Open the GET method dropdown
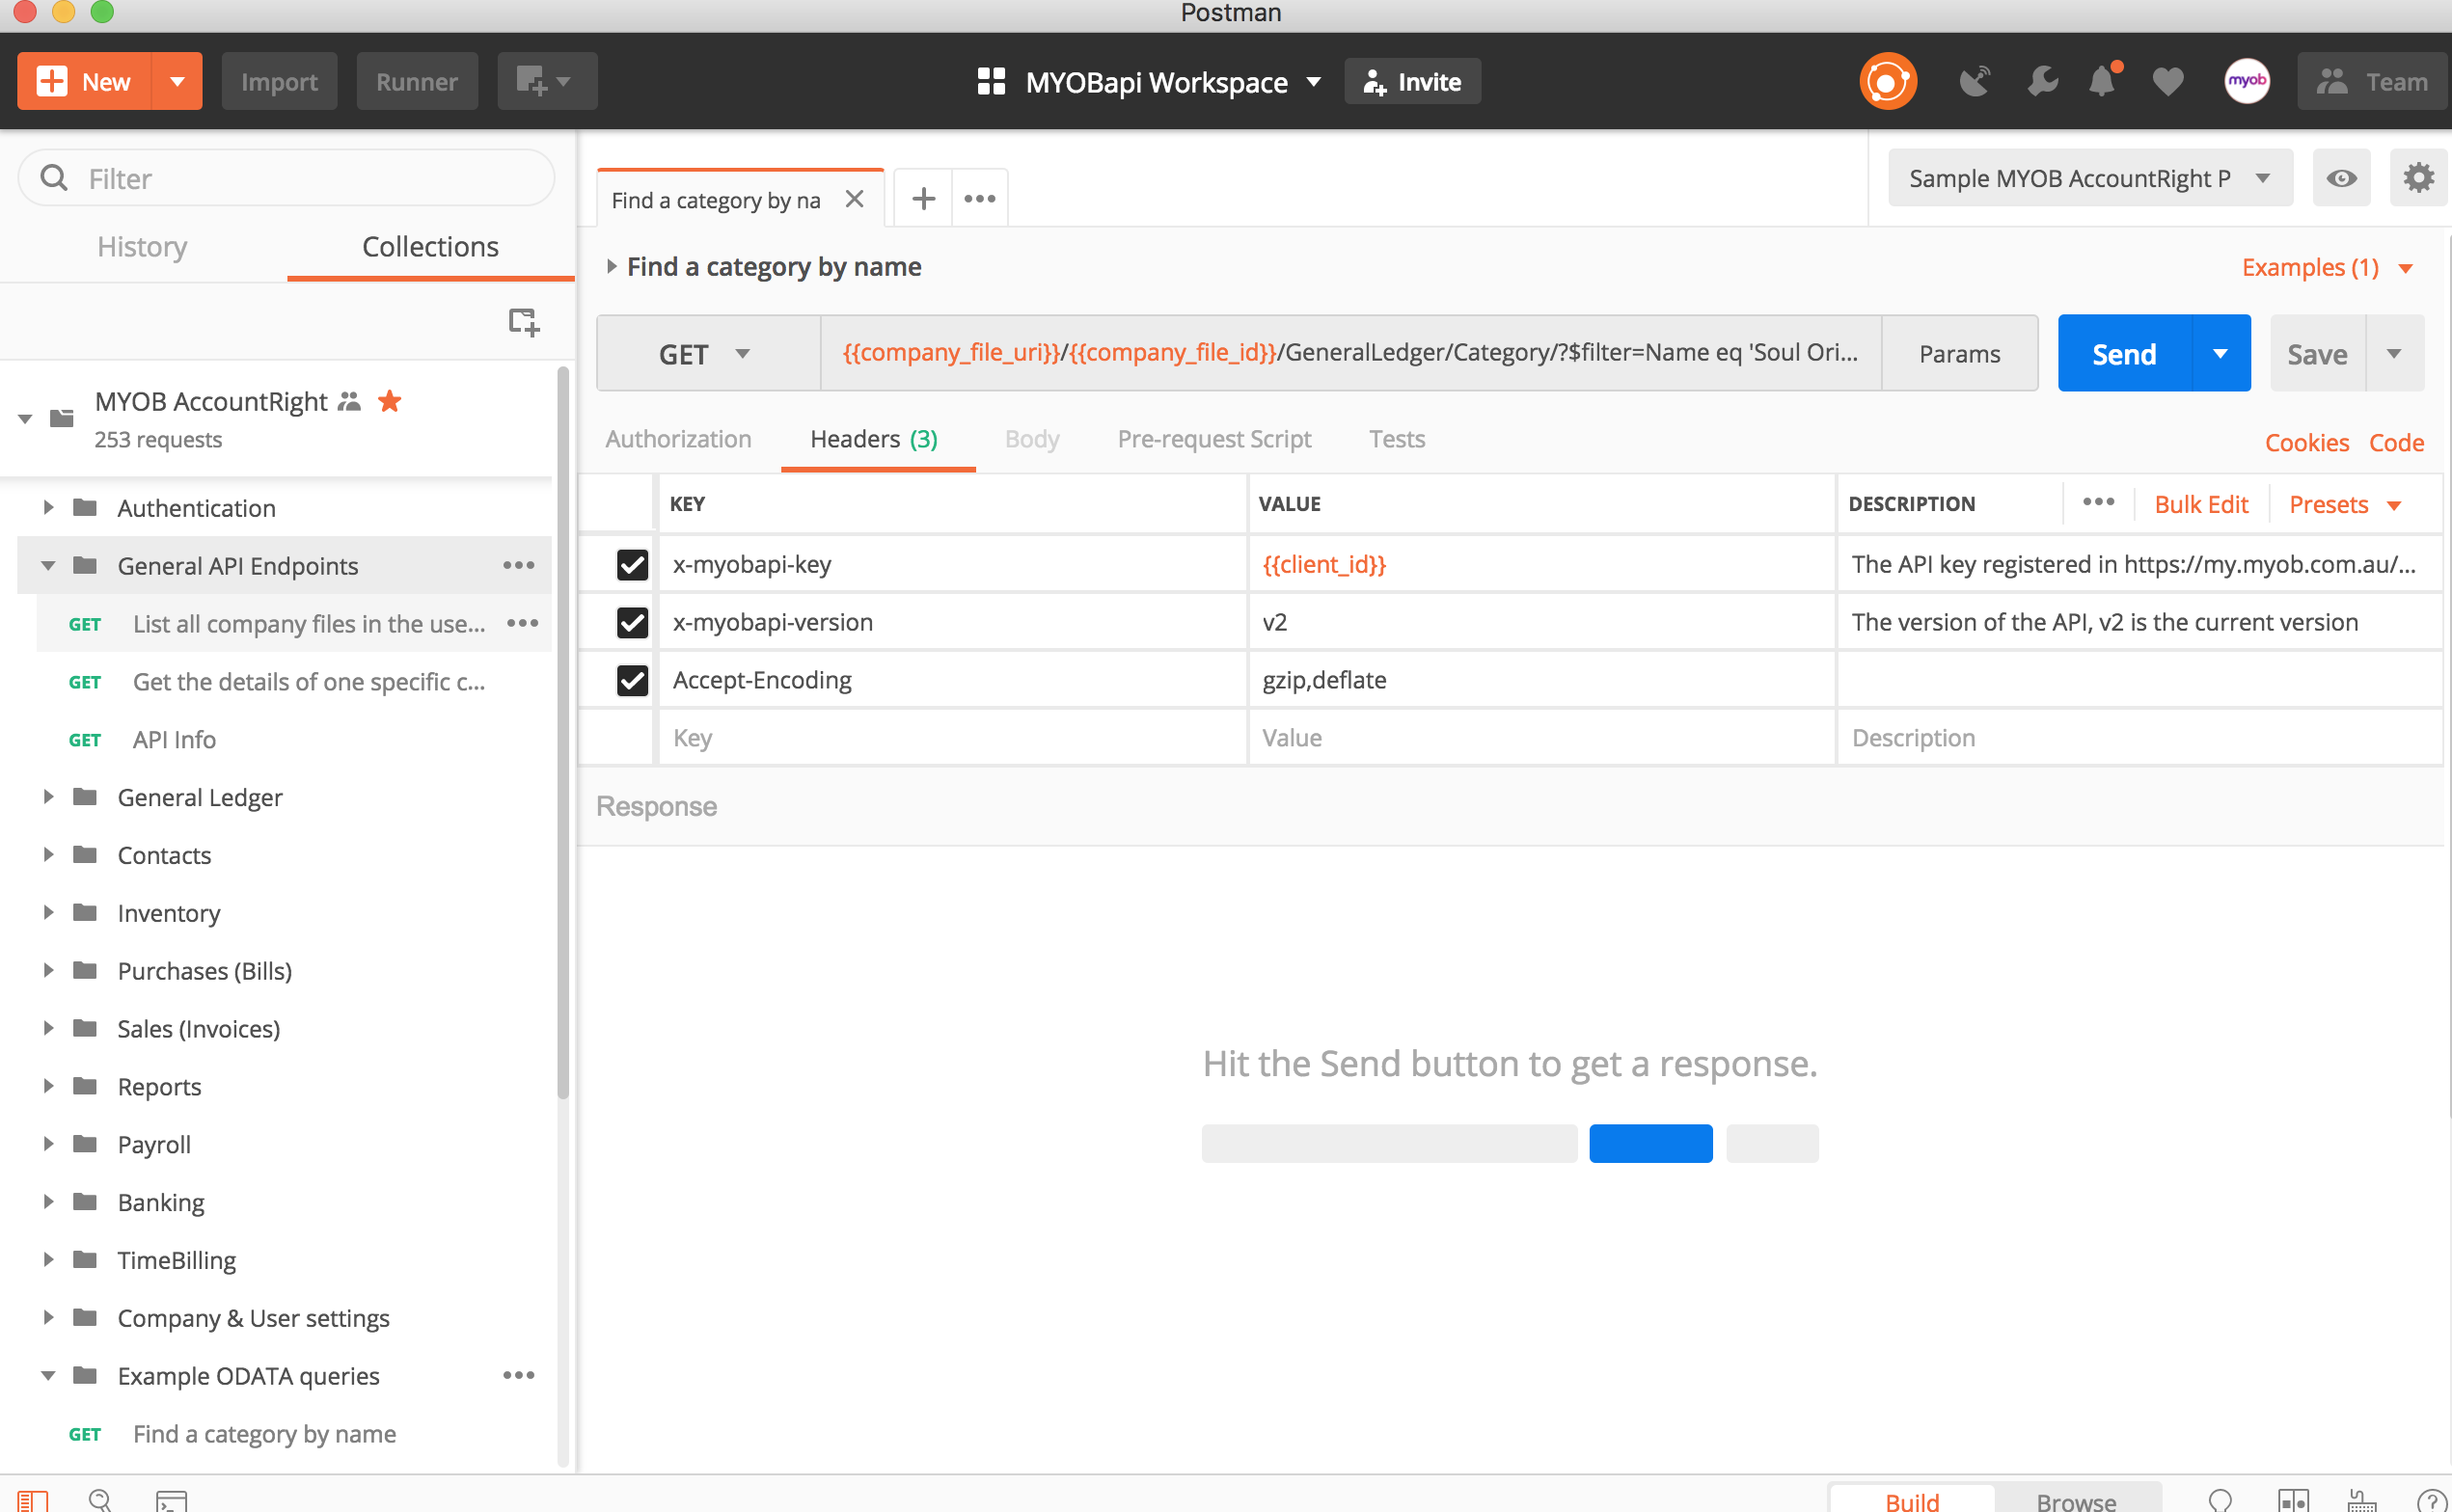Screen dimensions: 2452x1512 pyautogui.click(x=708, y=353)
